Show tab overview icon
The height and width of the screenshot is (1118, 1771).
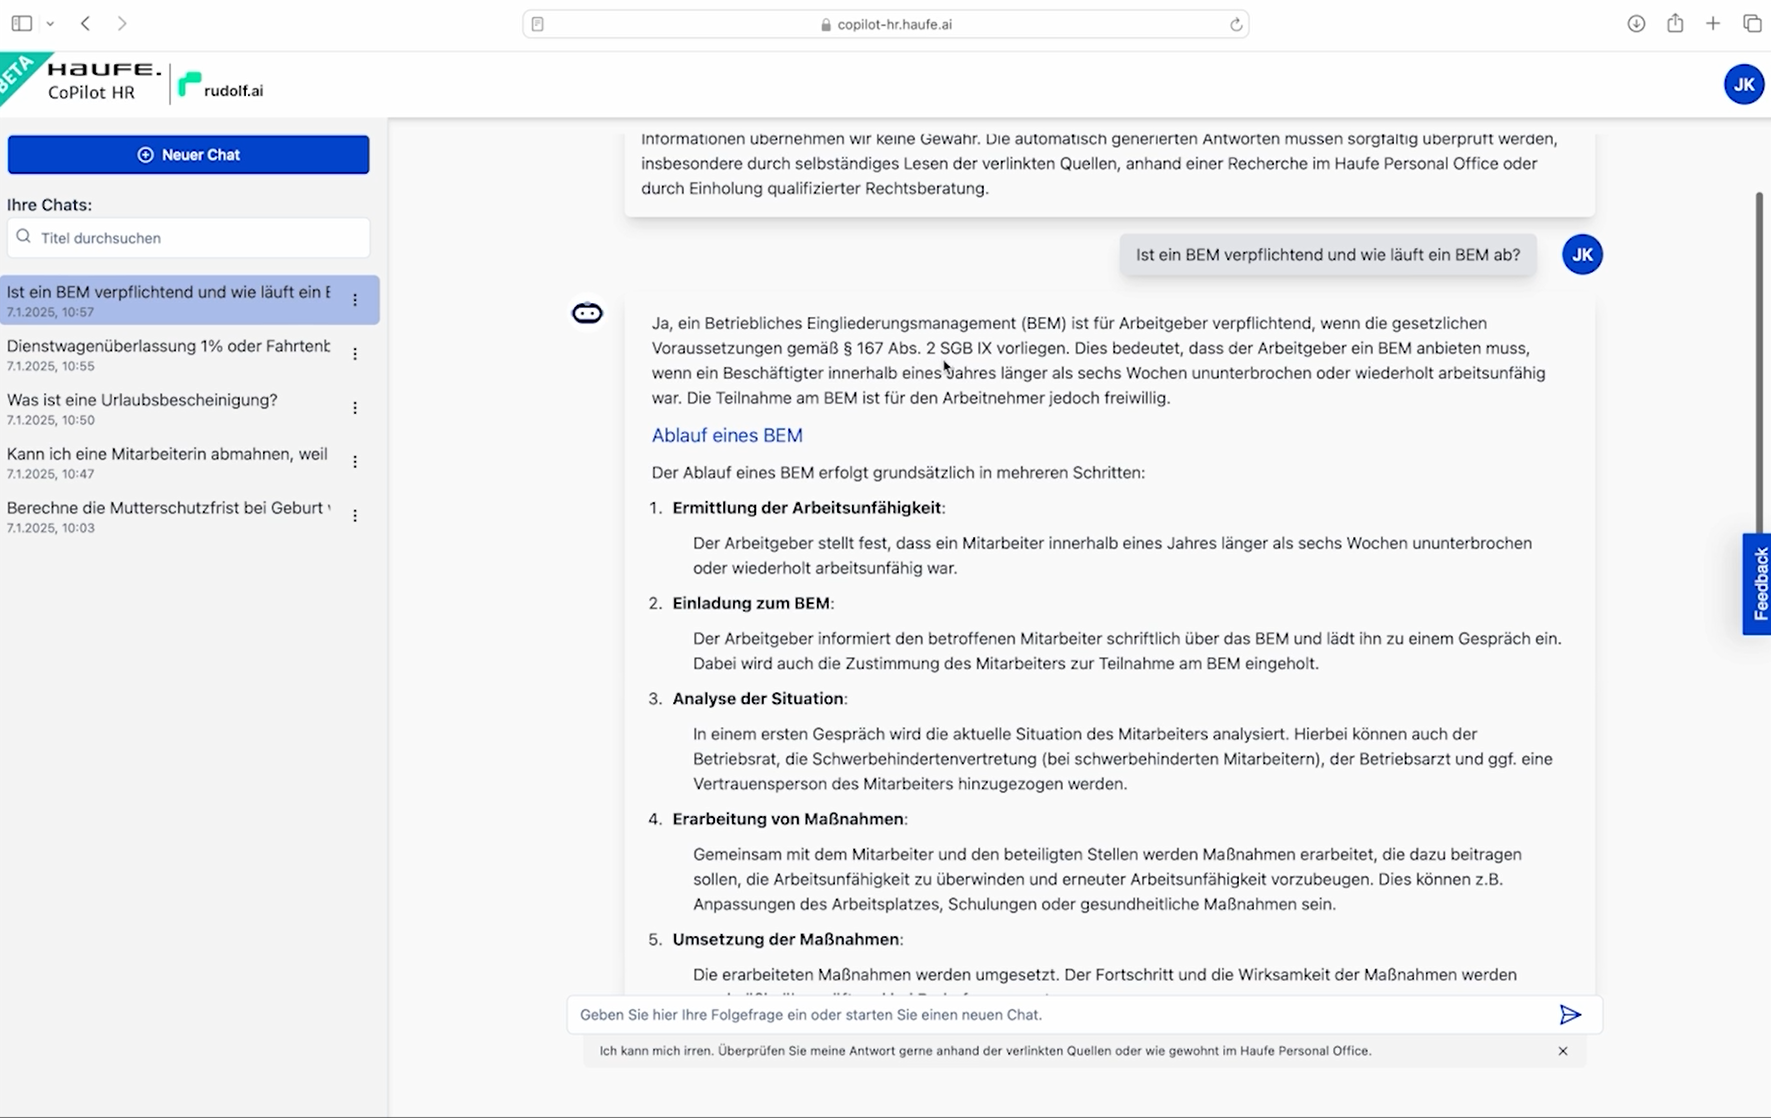tap(1752, 23)
